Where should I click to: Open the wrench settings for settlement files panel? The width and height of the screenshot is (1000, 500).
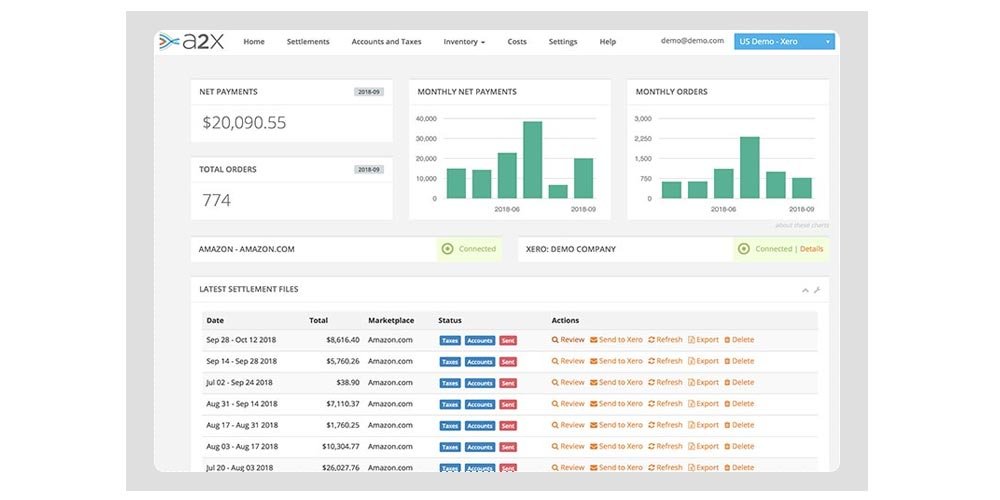[817, 290]
